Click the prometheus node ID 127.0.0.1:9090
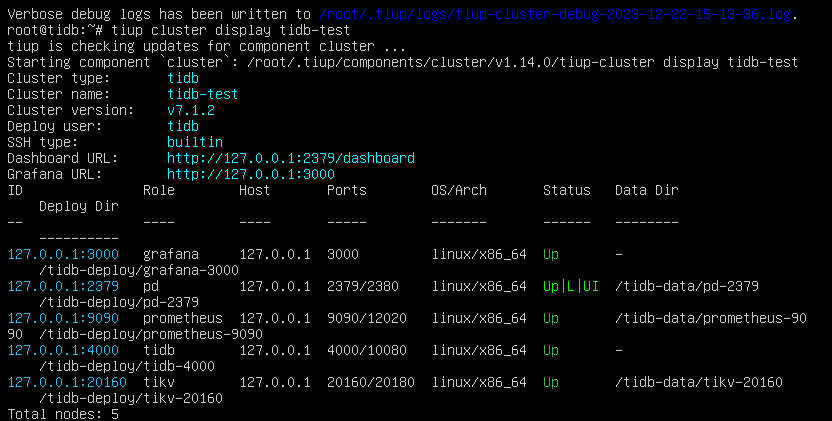 [x=63, y=318]
